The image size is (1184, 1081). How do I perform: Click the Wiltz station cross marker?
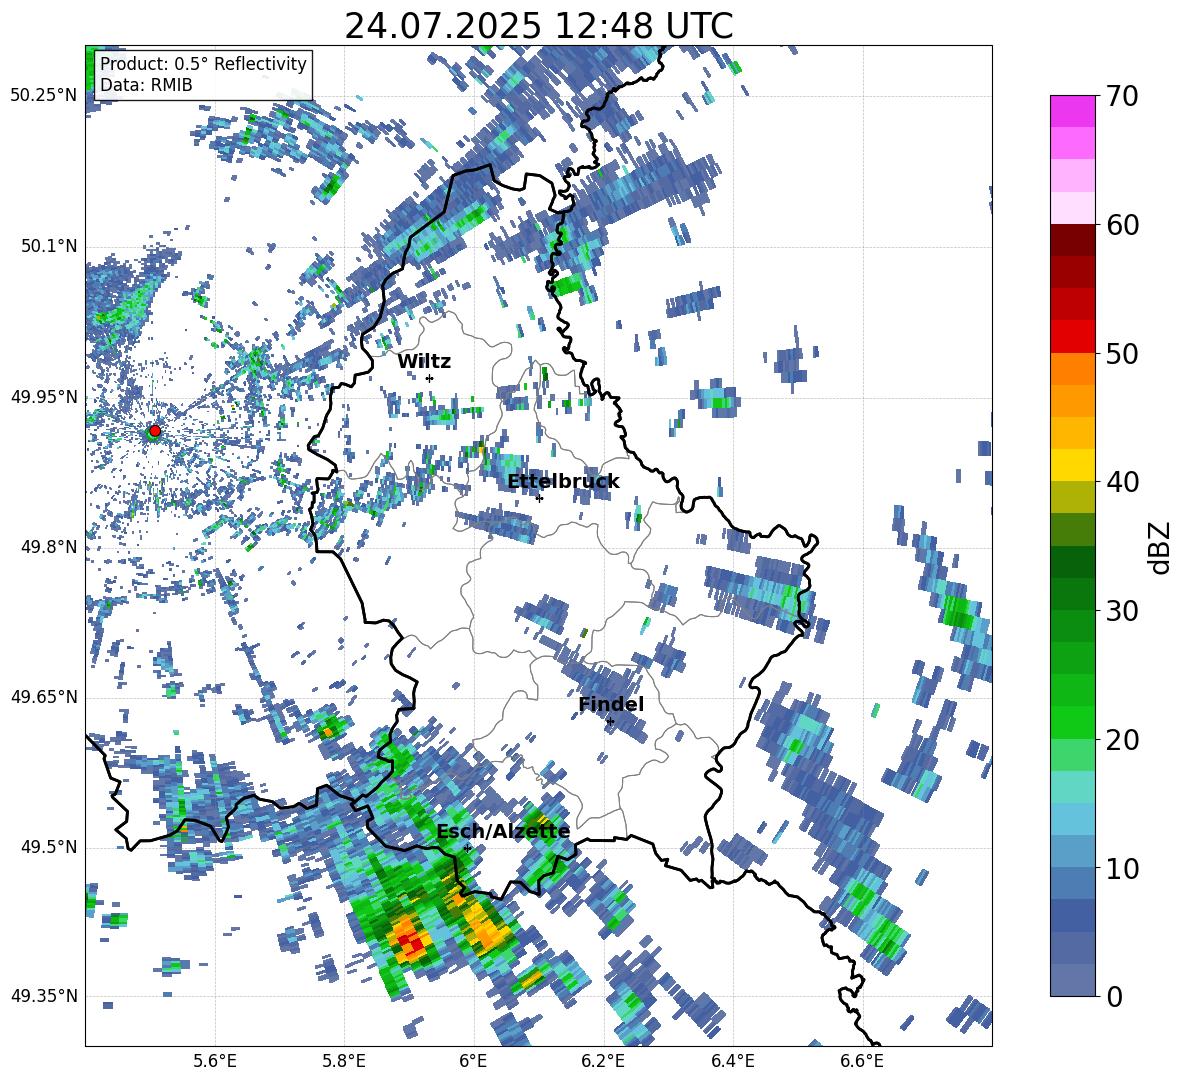[x=430, y=378]
